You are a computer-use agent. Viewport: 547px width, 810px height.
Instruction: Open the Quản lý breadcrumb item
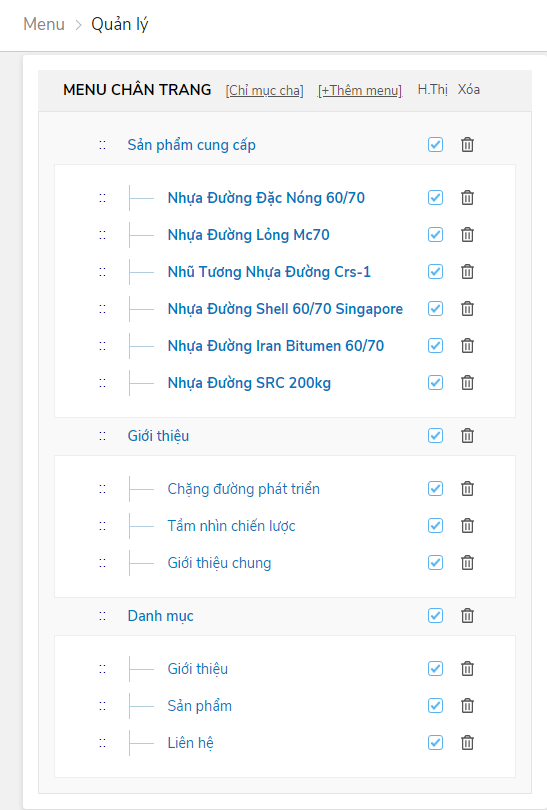120,24
